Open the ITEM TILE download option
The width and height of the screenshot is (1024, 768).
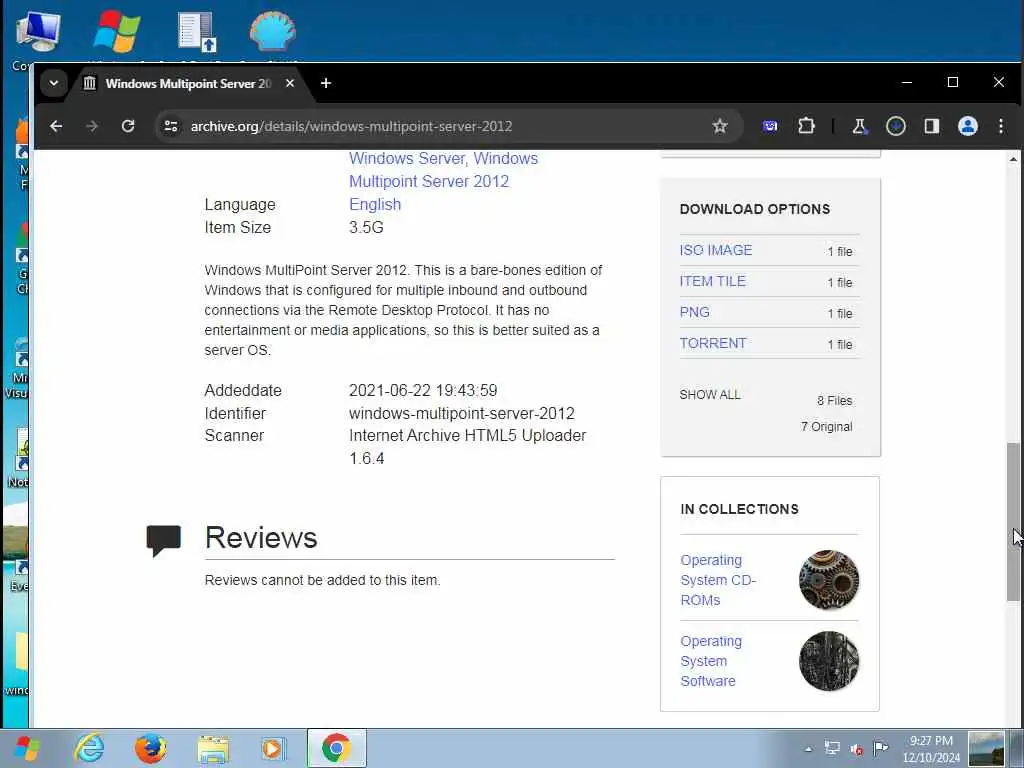pos(712,281)
